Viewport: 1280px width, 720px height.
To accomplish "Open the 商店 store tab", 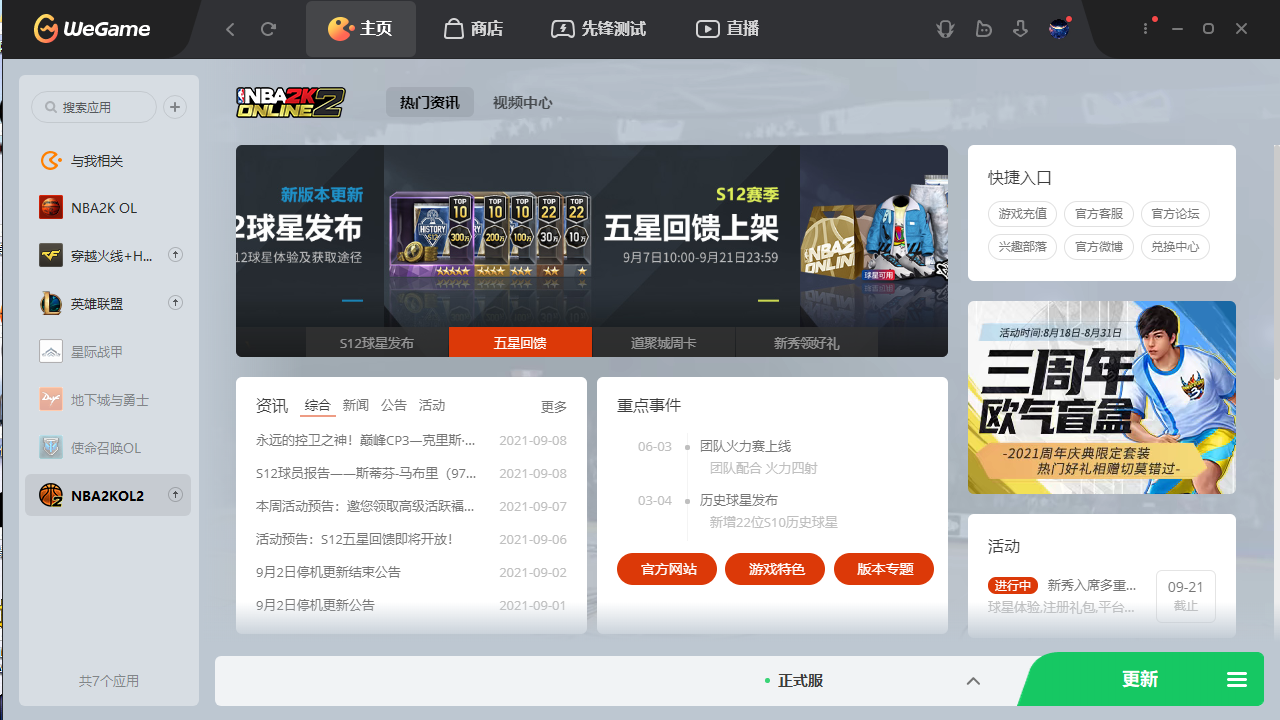I will pos(473,29).
